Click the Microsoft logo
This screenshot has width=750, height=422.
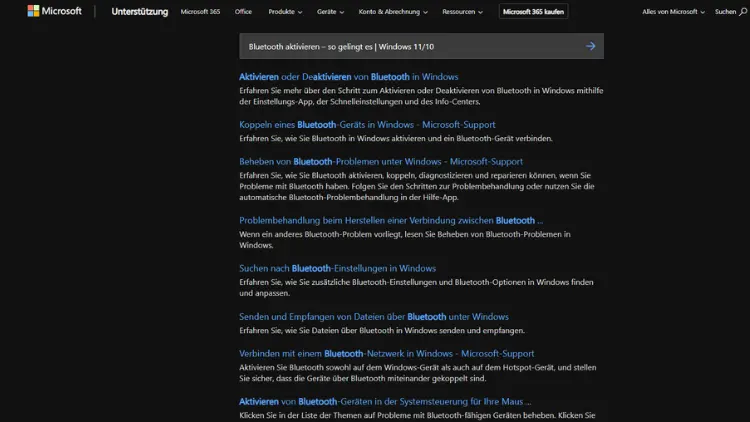pyautogui.click(x=55, y=11)
